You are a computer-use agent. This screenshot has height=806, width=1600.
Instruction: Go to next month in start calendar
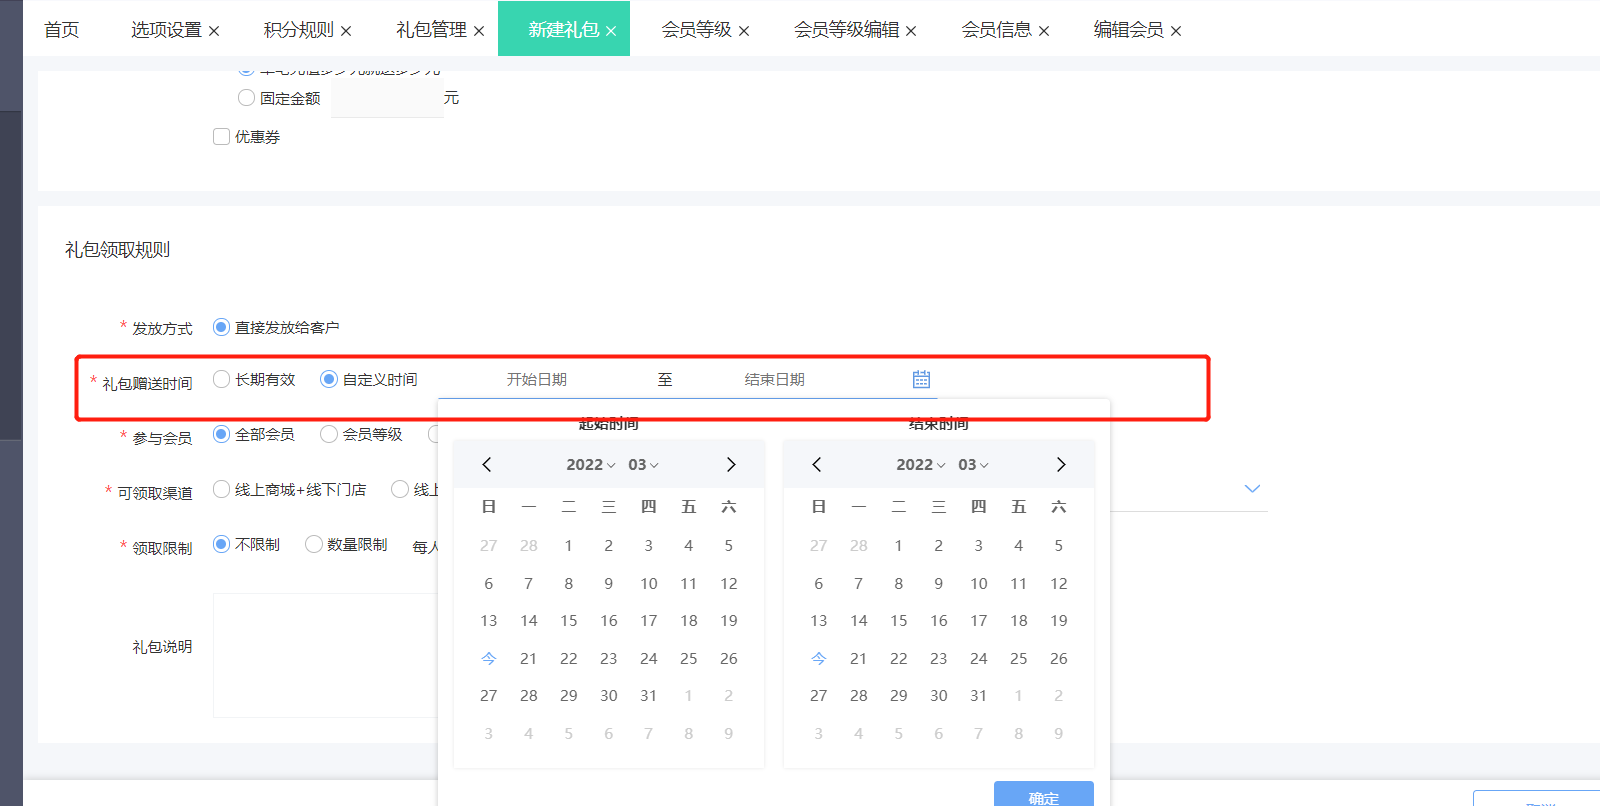point(731,464)
